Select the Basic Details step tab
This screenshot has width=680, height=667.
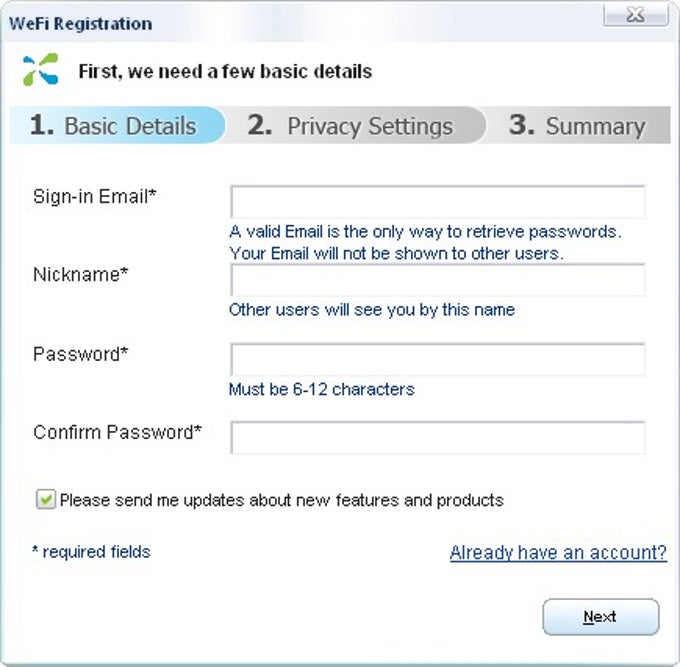[117, 125]
